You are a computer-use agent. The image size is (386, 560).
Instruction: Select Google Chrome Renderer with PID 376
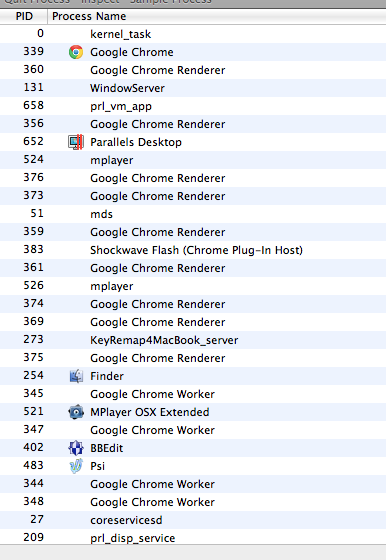[x=193, y=178]
